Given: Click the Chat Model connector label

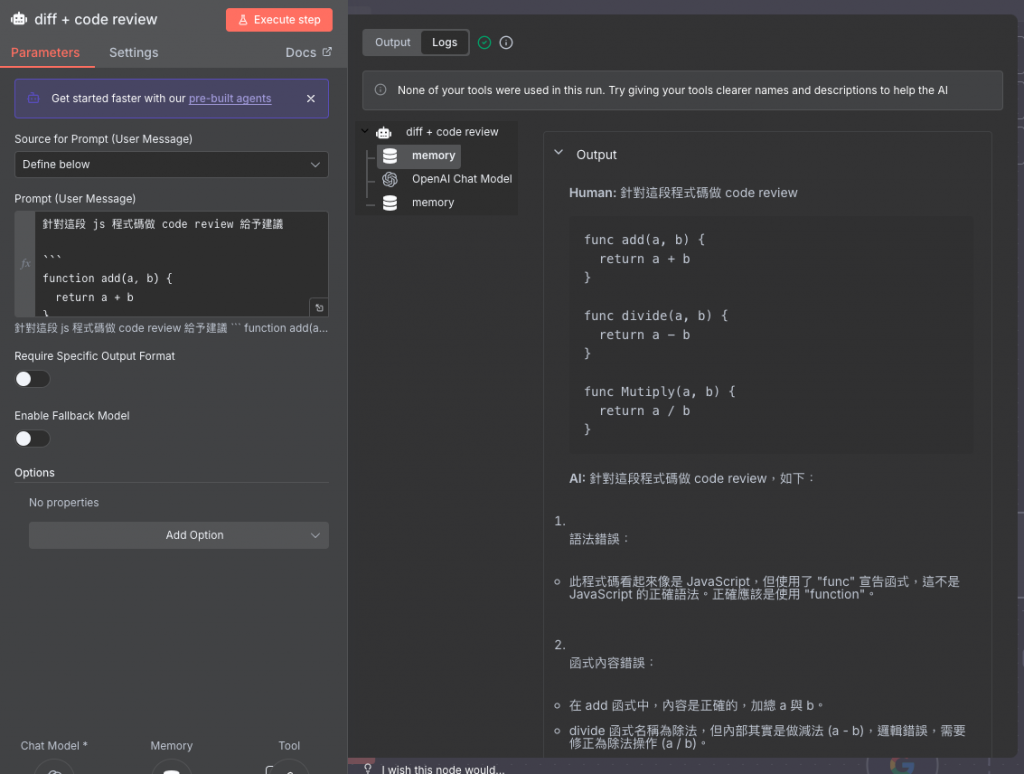Looking at the screenshot, I should click(54, 745).
